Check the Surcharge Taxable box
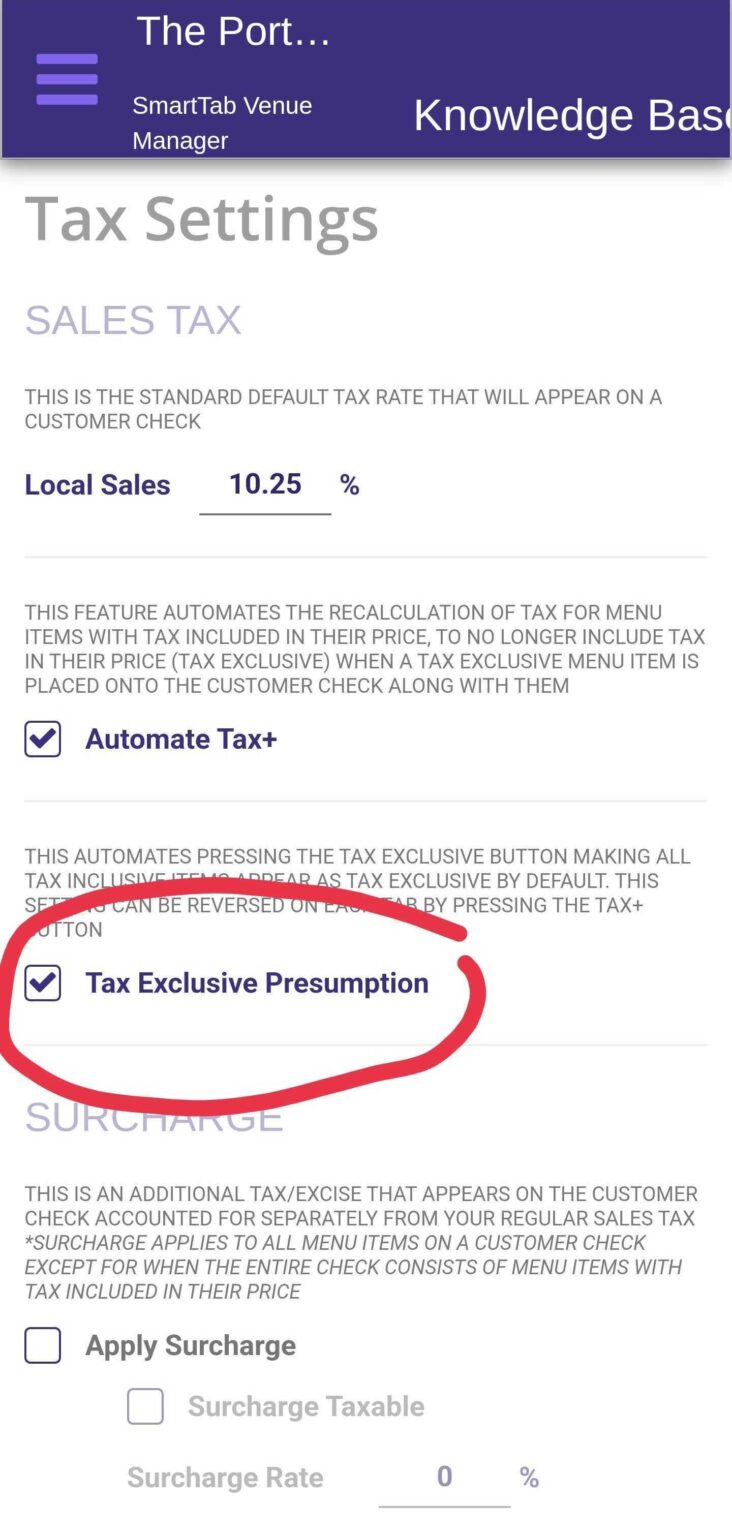Viewport: 732px width, 1536px height. click(x=145, y=1406)
